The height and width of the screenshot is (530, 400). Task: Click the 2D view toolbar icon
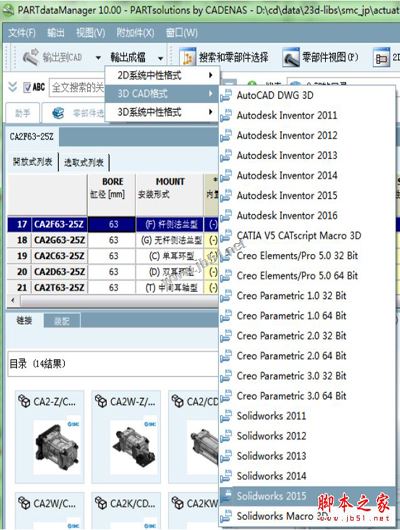[x=381, y=57]
